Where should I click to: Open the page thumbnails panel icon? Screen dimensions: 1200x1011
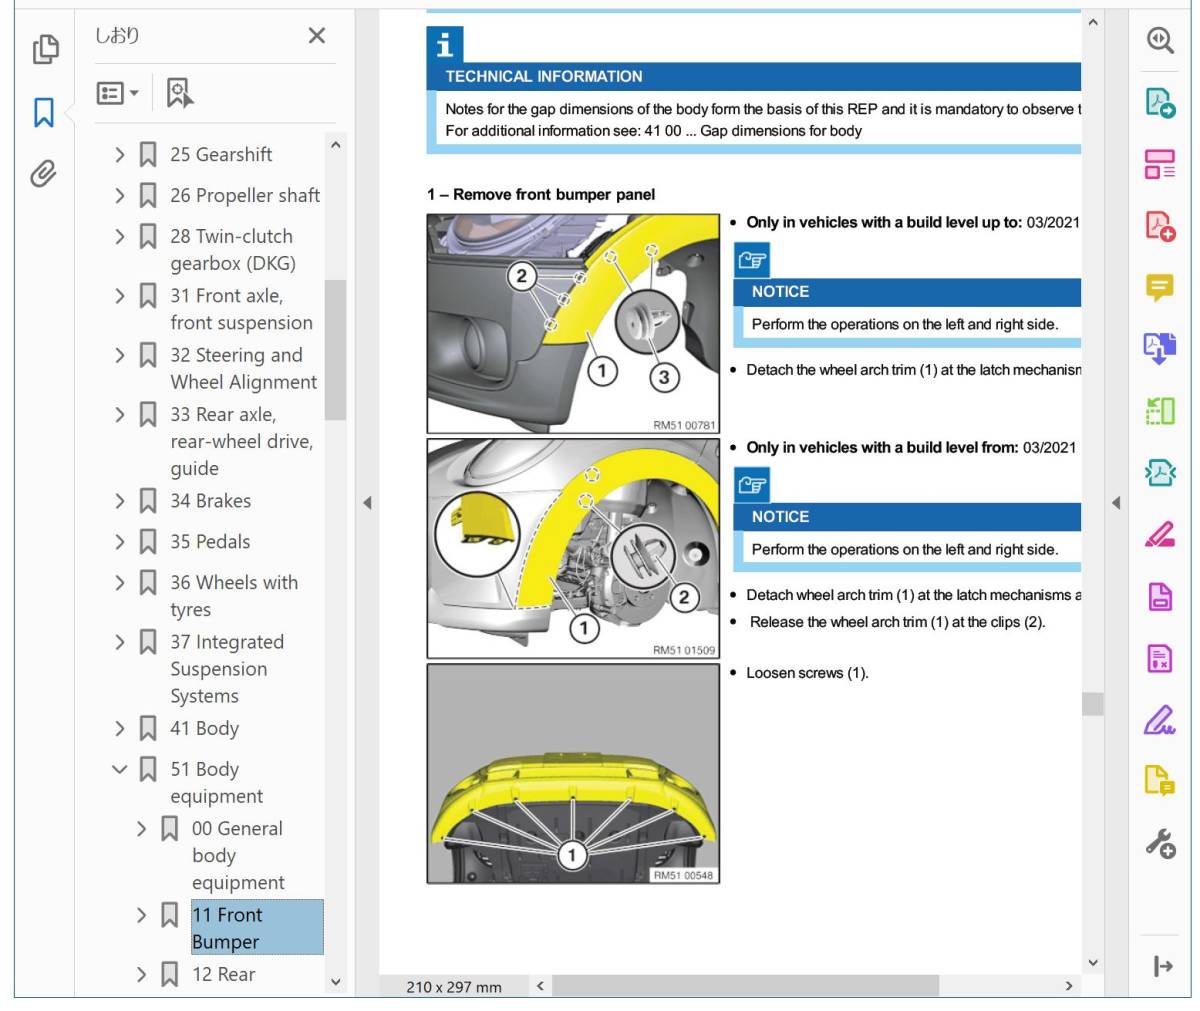tap(45, 49)
